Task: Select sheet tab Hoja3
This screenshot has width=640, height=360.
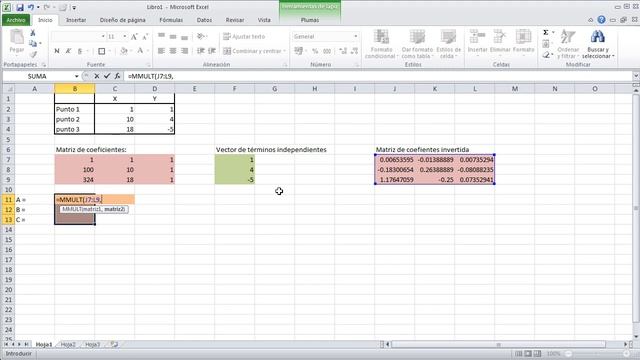Action: tap(92, 344)
